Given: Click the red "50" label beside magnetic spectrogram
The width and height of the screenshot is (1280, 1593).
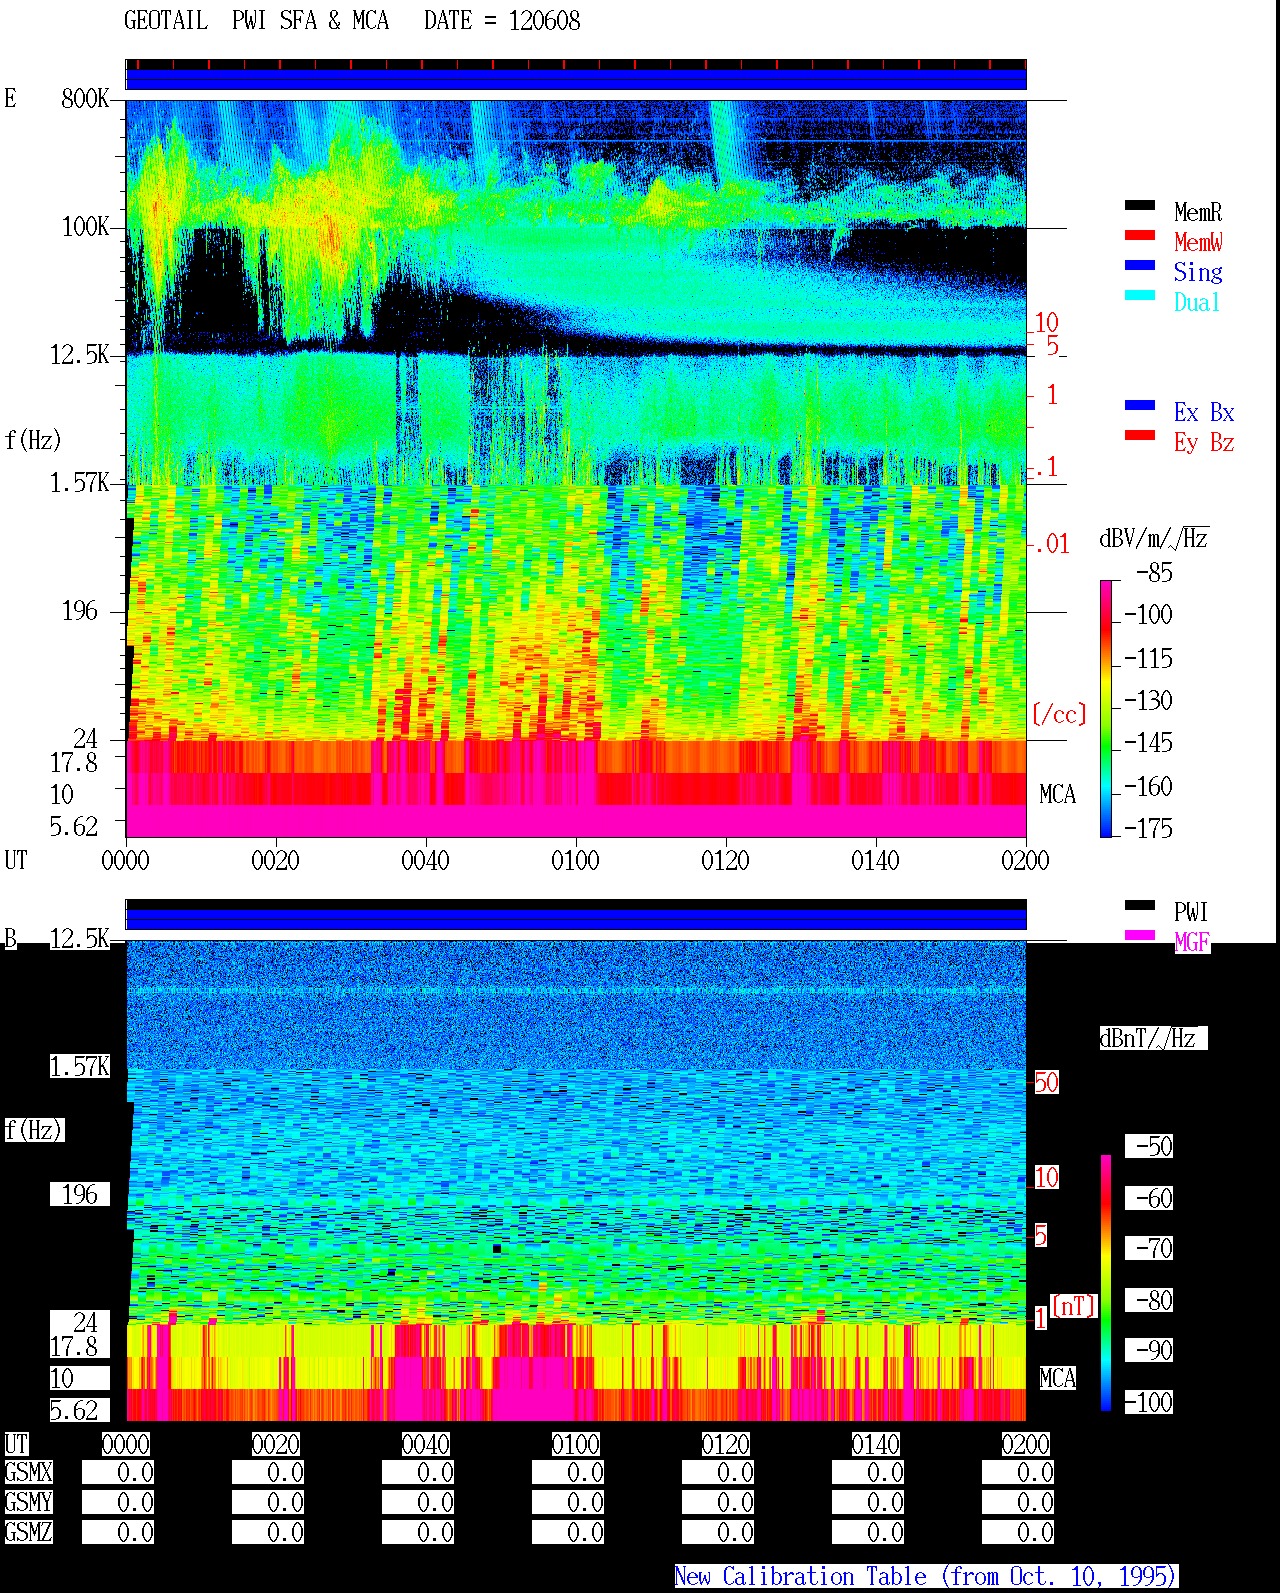Looking at the screenshot, I should click(1046, 1082).
